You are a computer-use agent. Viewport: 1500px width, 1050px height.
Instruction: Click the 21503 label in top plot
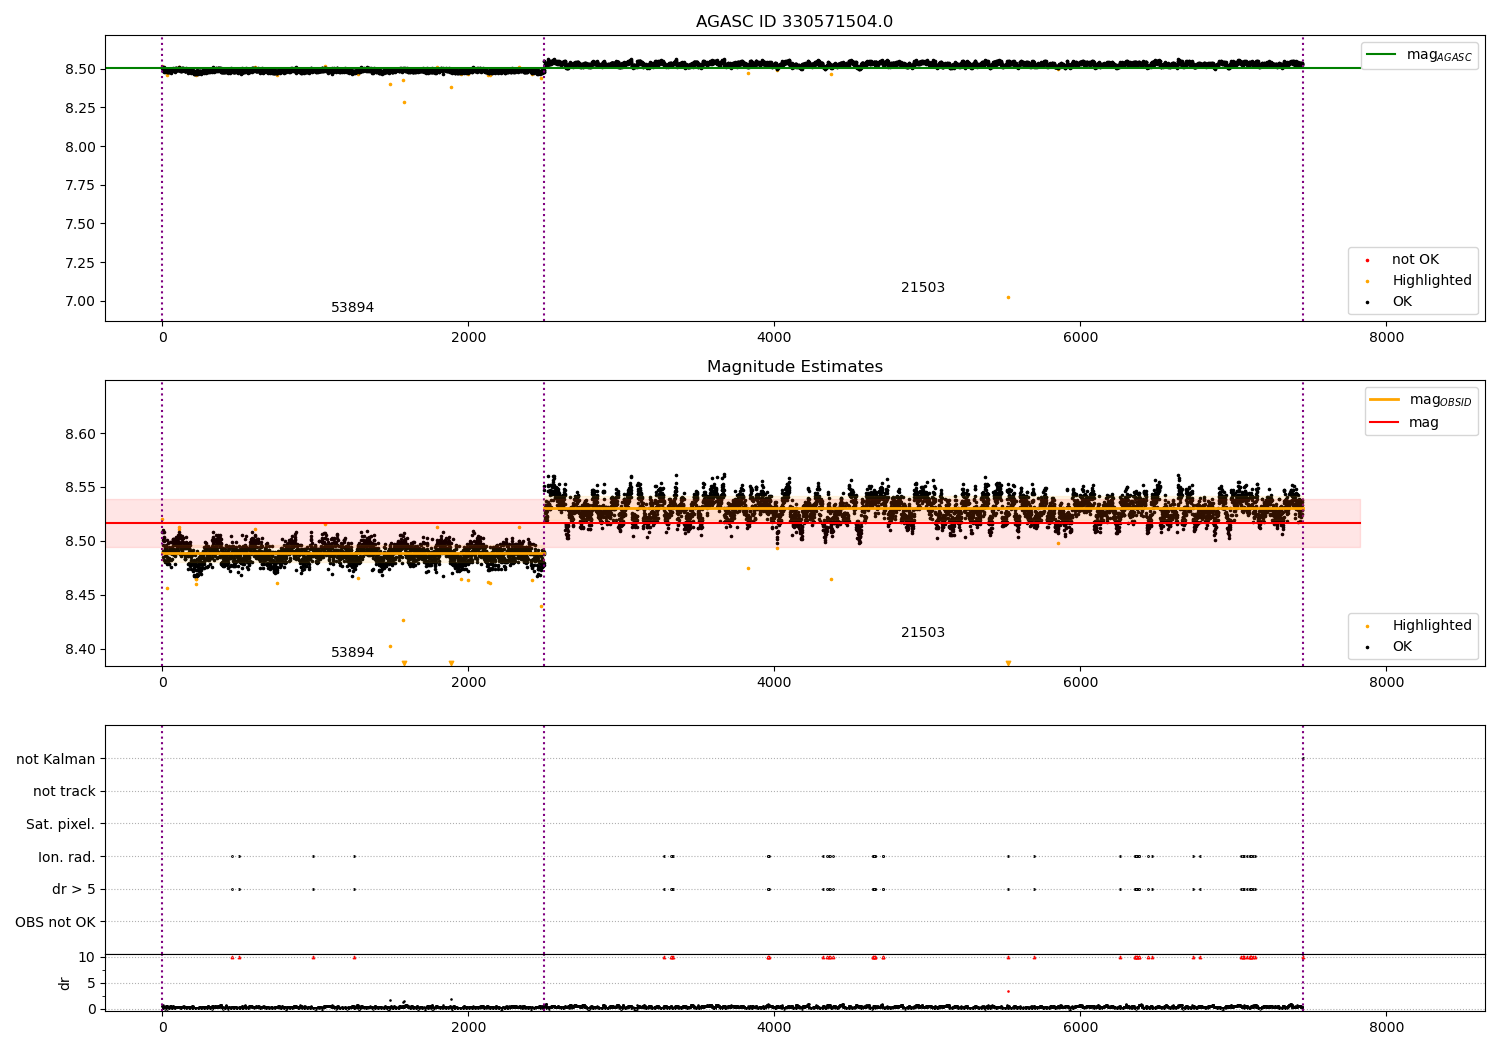pos(922,288)
